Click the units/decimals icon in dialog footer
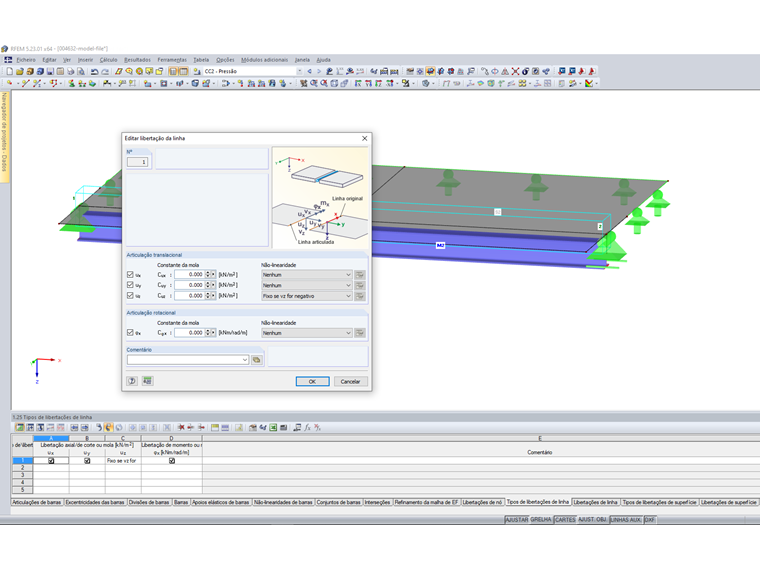 (x=147, y=381)
